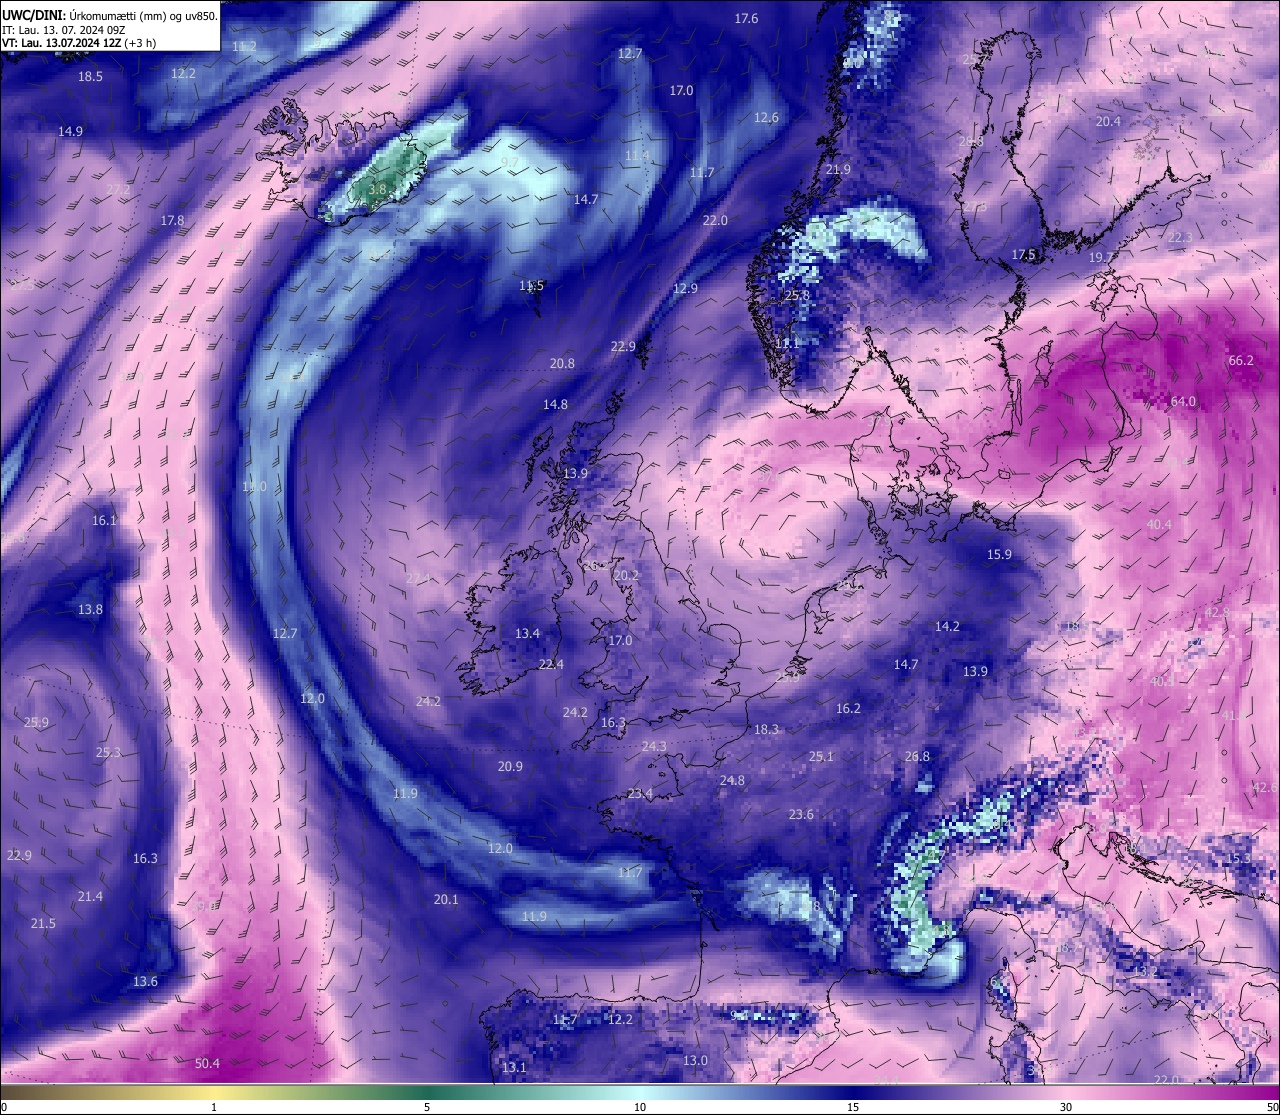Click the 21.5 value label
The image size is (1280, 1115).
(43, 923)
